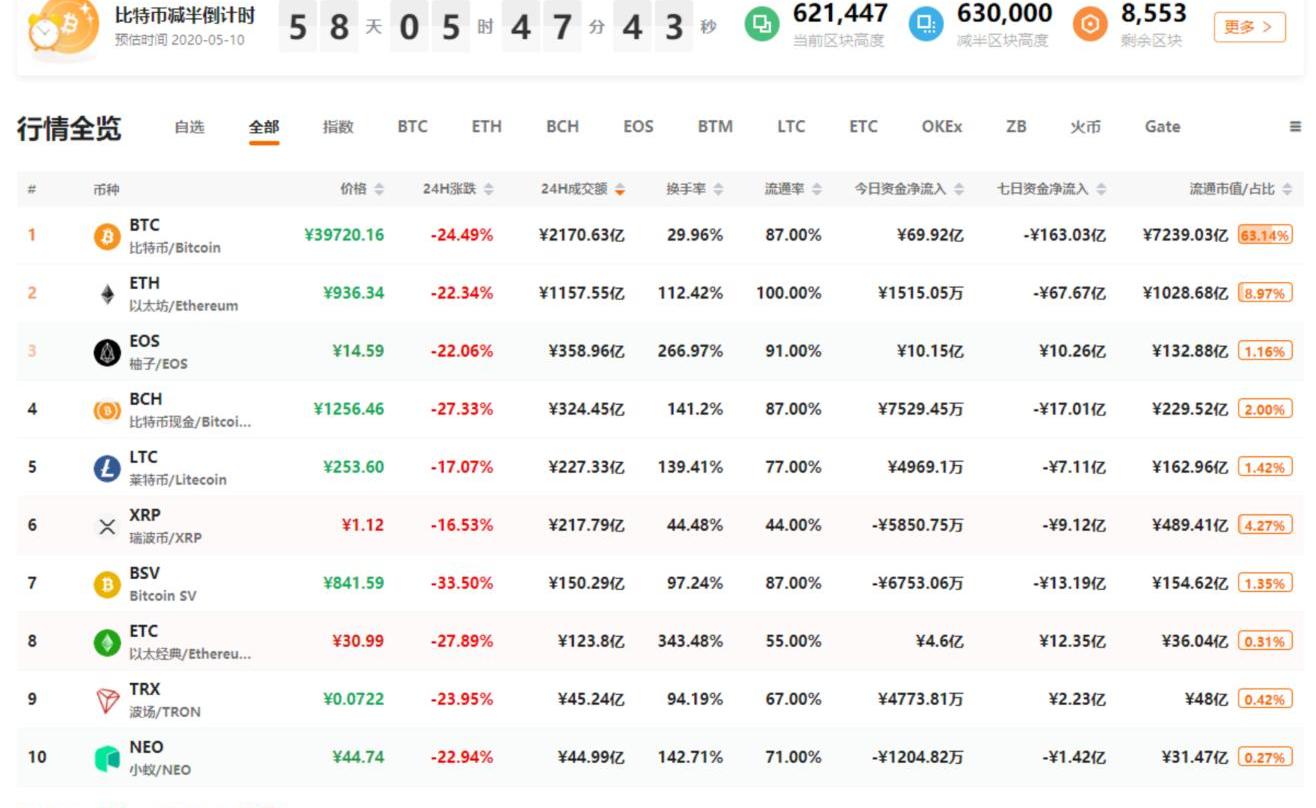Image resolution: width=1316 pixels, height=808 pixels.
Task: Open the hamburger menu at tab row end
Action: click(1295, 127)
